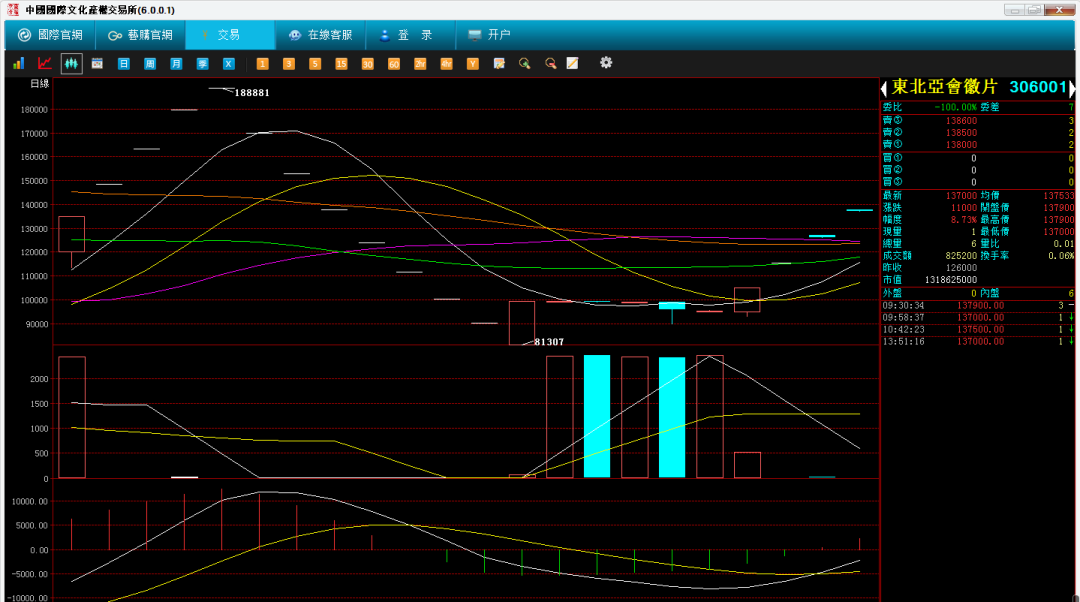Select sell level 3 price 138600
The image size is (1080, 602).
(x=961, y=121)
